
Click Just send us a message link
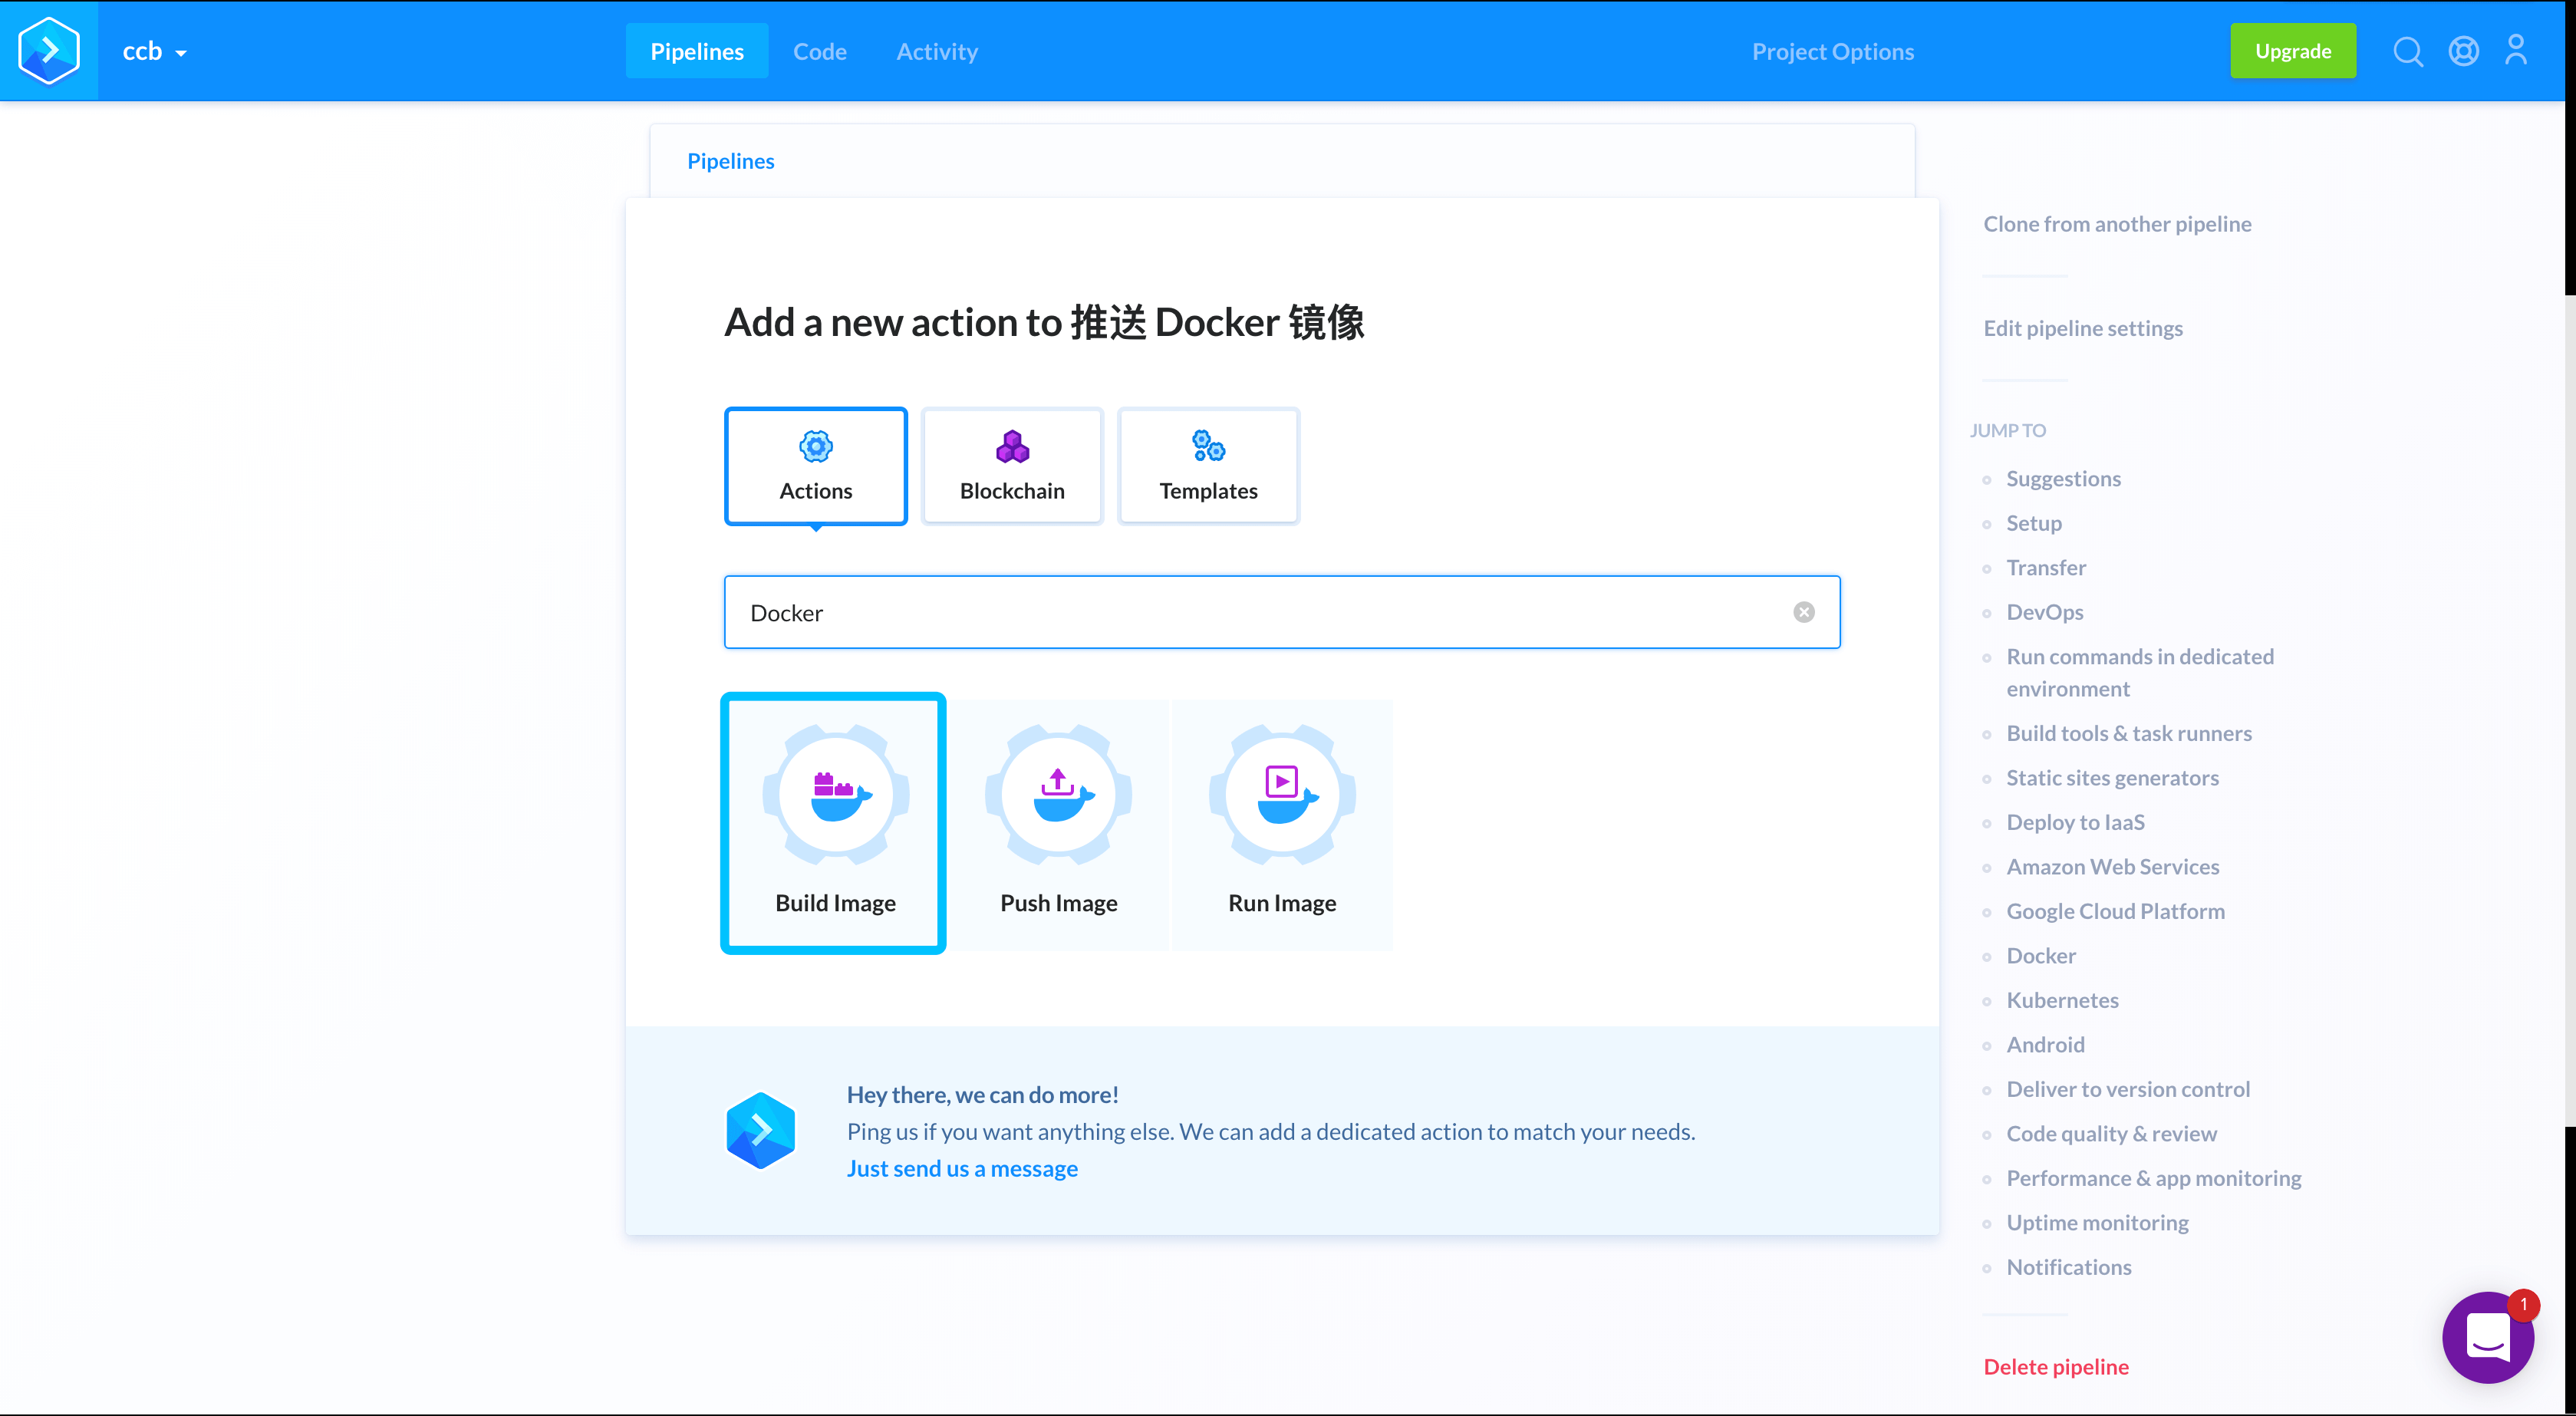961,1168
